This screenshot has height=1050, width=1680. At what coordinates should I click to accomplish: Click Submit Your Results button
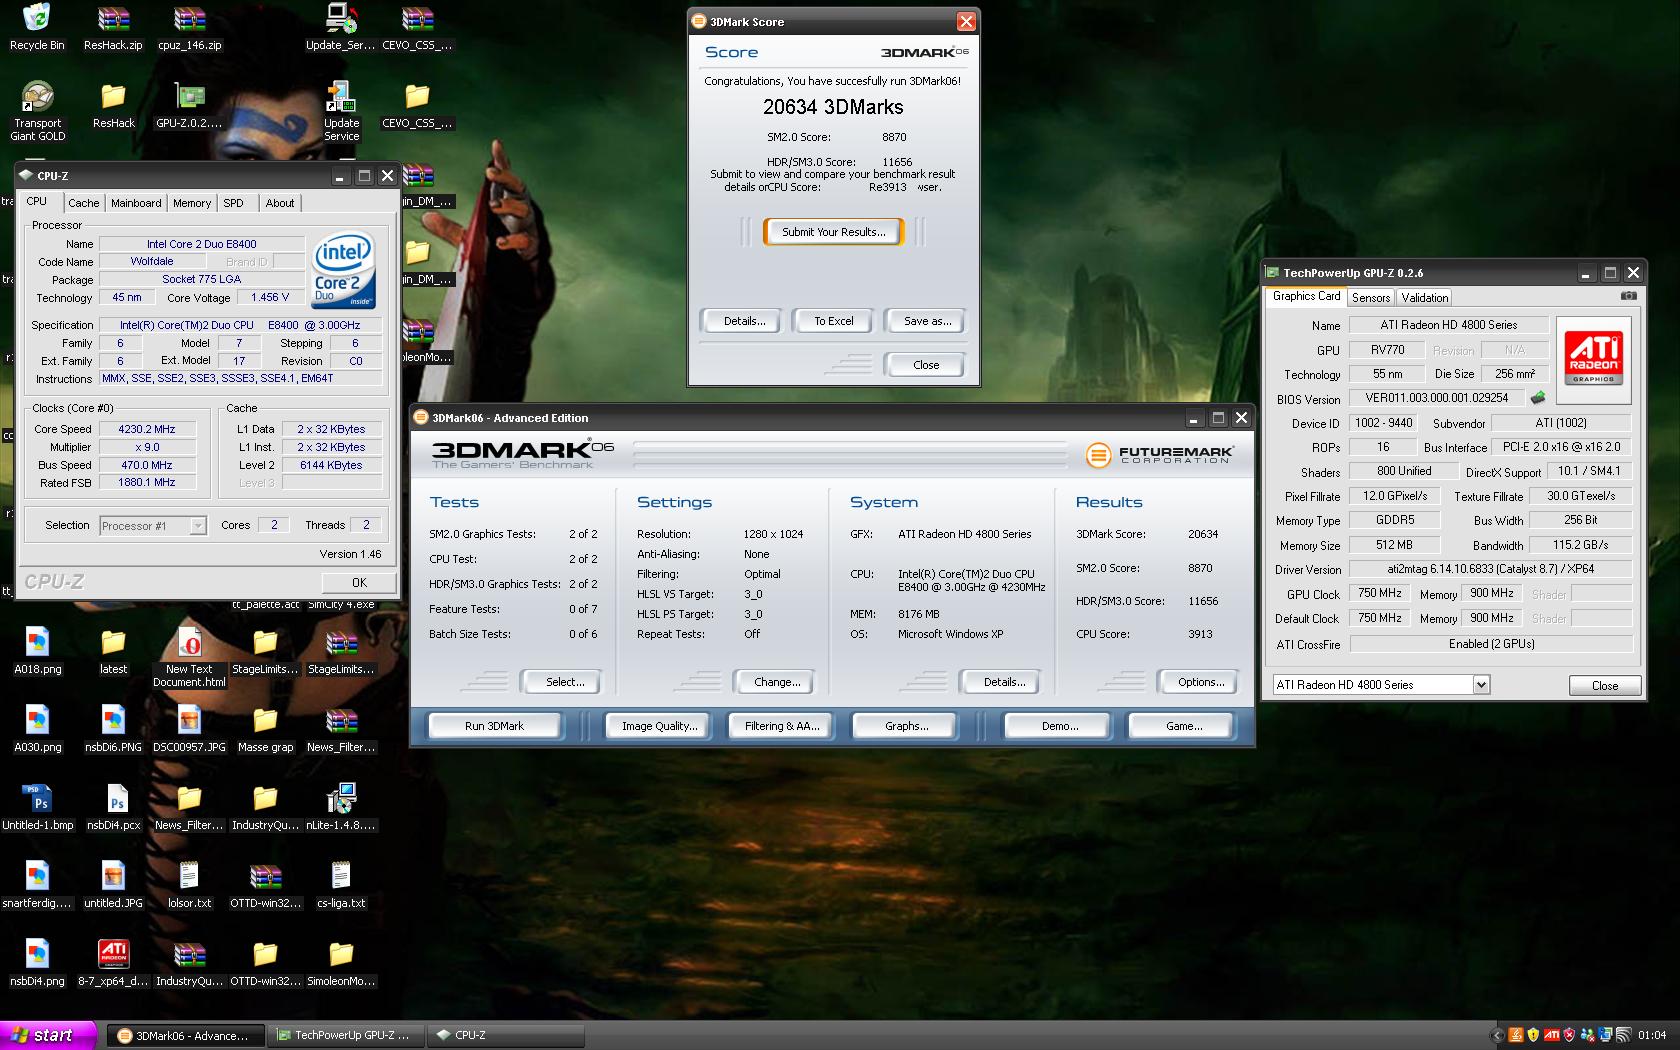tap(833, 232)
